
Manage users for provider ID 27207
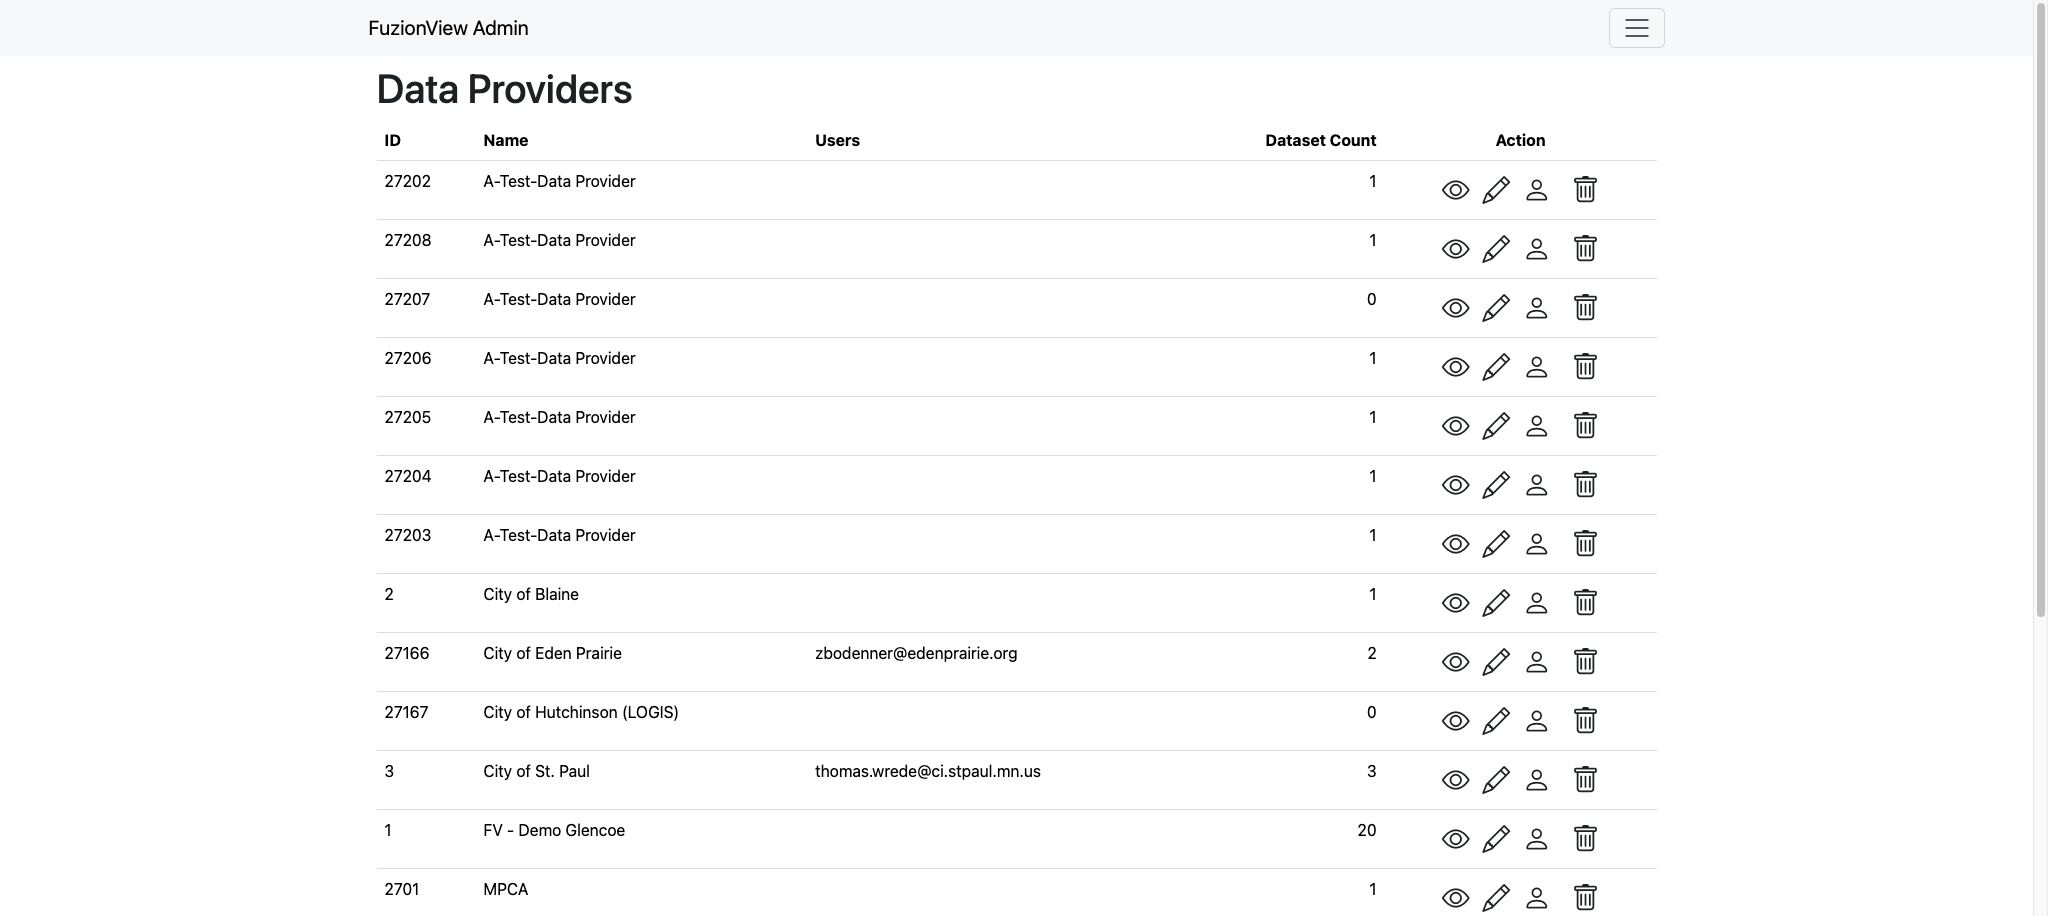pos(1537,308)
